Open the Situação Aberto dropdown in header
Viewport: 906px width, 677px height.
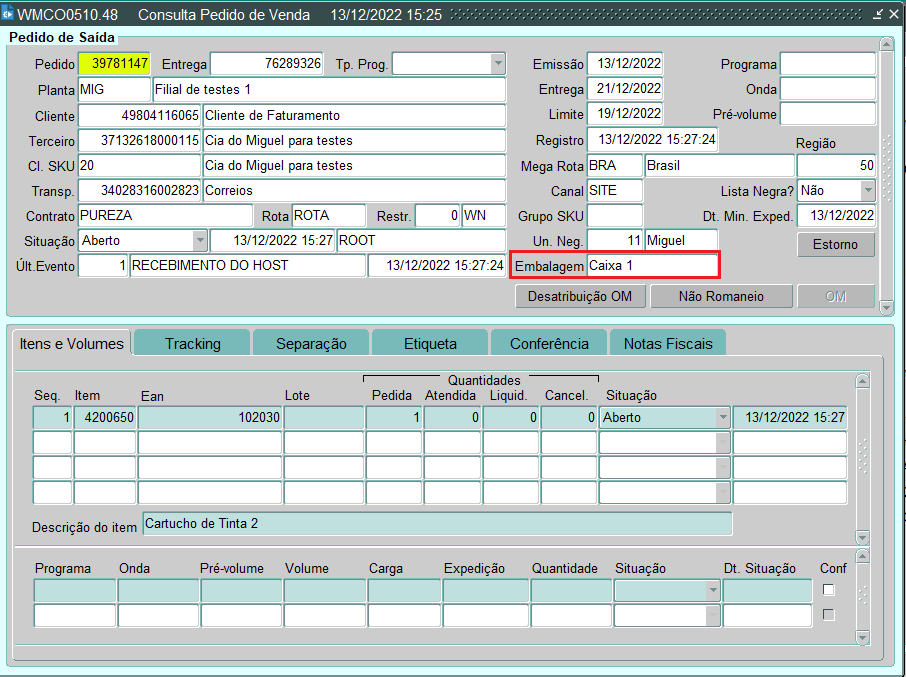coord(200,240)
